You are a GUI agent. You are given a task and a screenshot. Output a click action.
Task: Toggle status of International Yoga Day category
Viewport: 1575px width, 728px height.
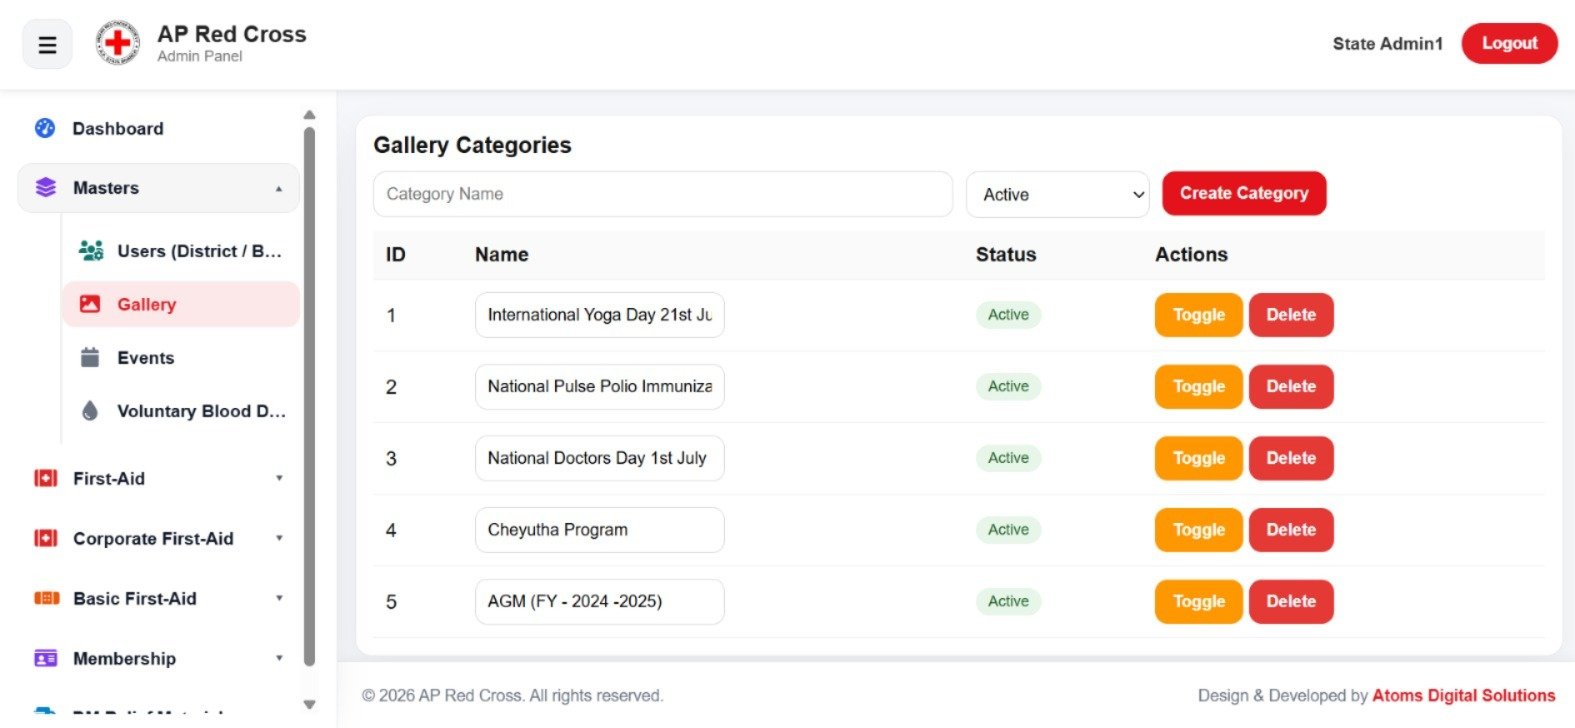click(x=1198, y=315)
